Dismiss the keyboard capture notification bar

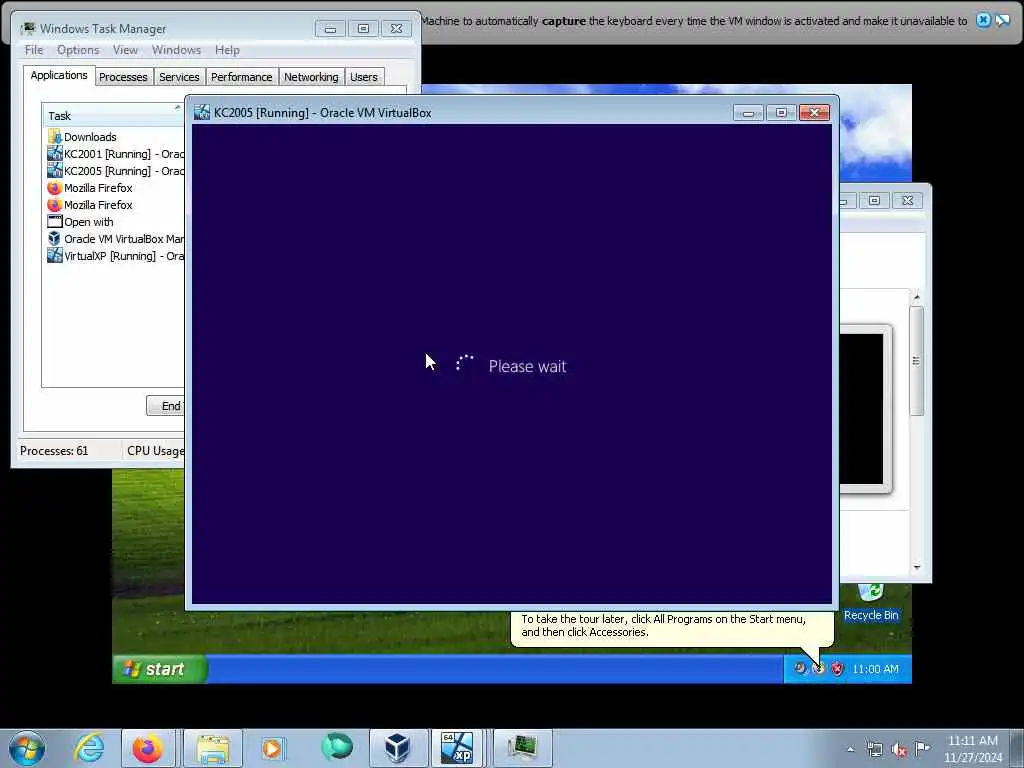pos(983,20)
